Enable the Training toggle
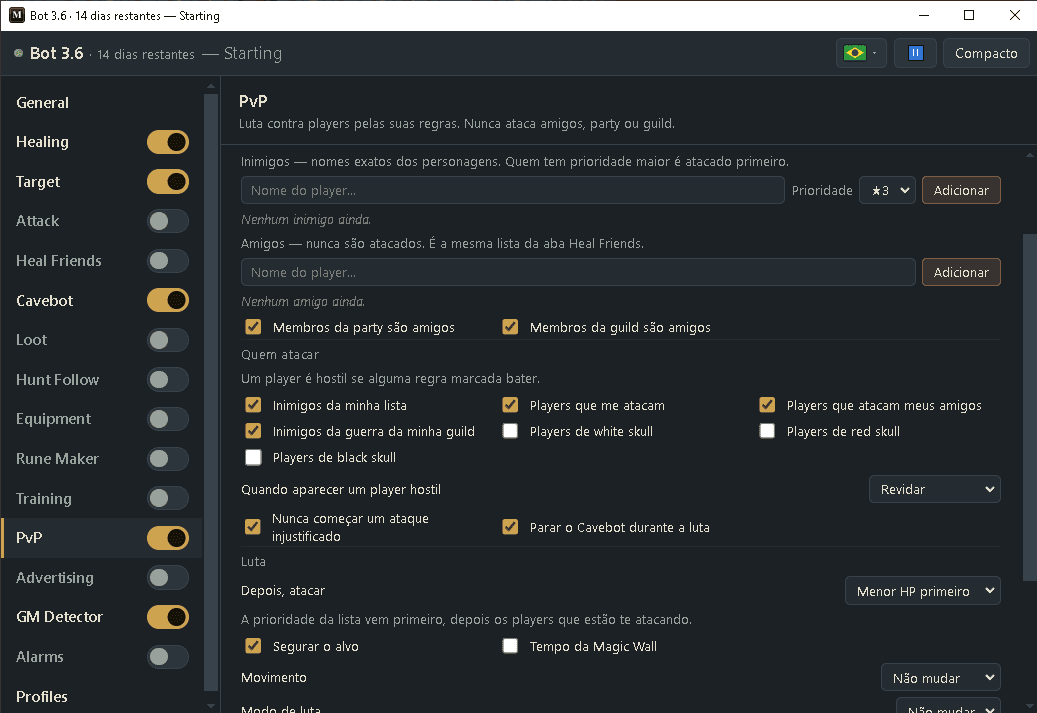 point(168,498)
